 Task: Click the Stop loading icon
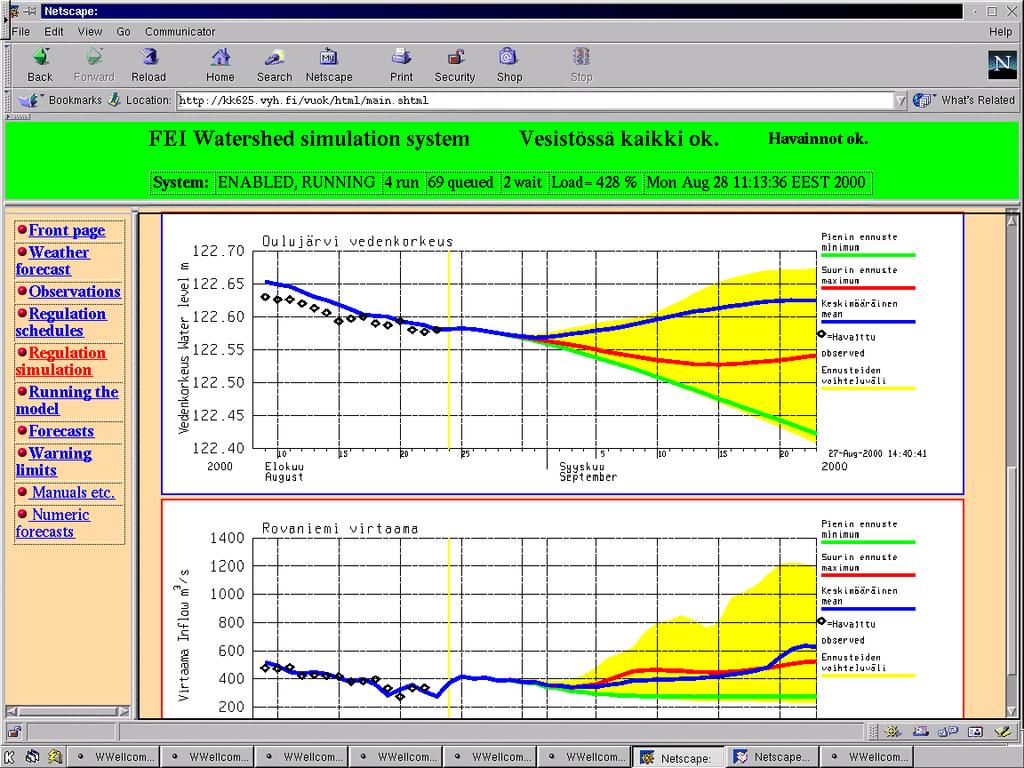point(581,57)
